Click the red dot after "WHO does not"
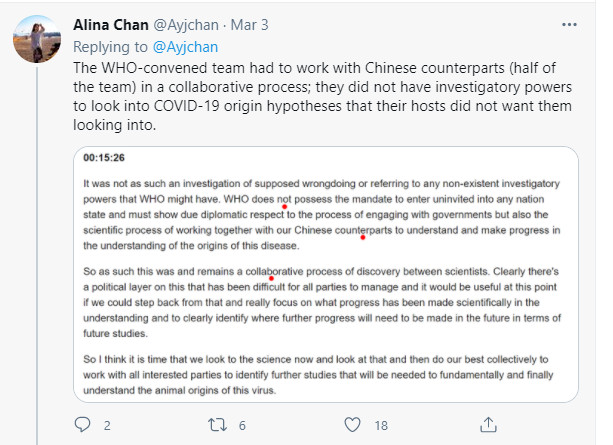613x445 pixels. point(285,208)
